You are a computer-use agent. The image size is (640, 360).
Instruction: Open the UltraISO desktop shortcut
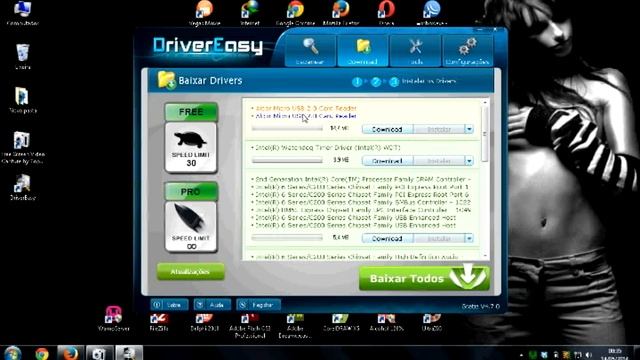(x=431, y=322)
